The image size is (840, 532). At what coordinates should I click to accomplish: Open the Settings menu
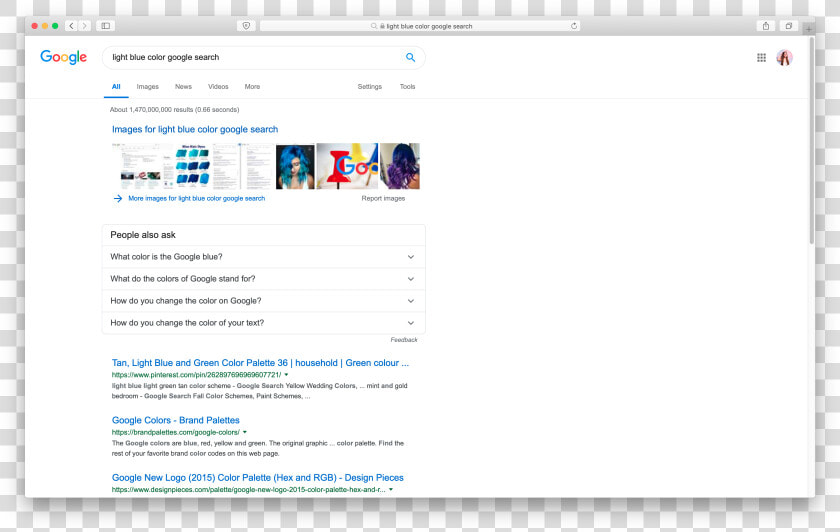click(370, 87)
